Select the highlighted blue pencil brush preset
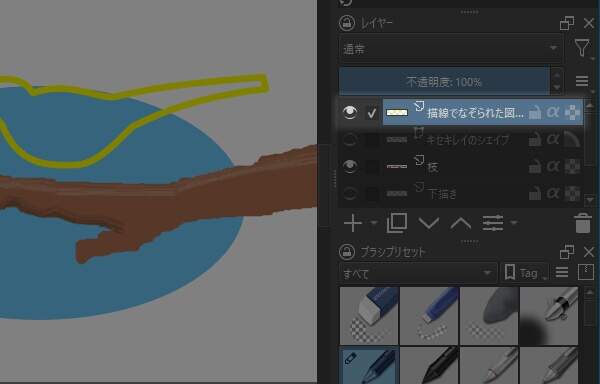This screenshot has width=600, height=384. click(x=369, y=365)
